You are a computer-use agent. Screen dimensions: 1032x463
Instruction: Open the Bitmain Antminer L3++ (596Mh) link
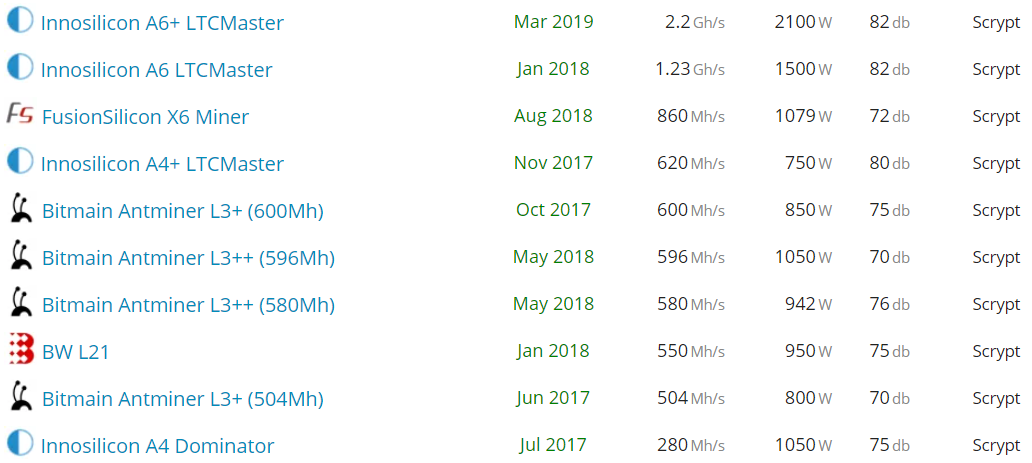188,258
